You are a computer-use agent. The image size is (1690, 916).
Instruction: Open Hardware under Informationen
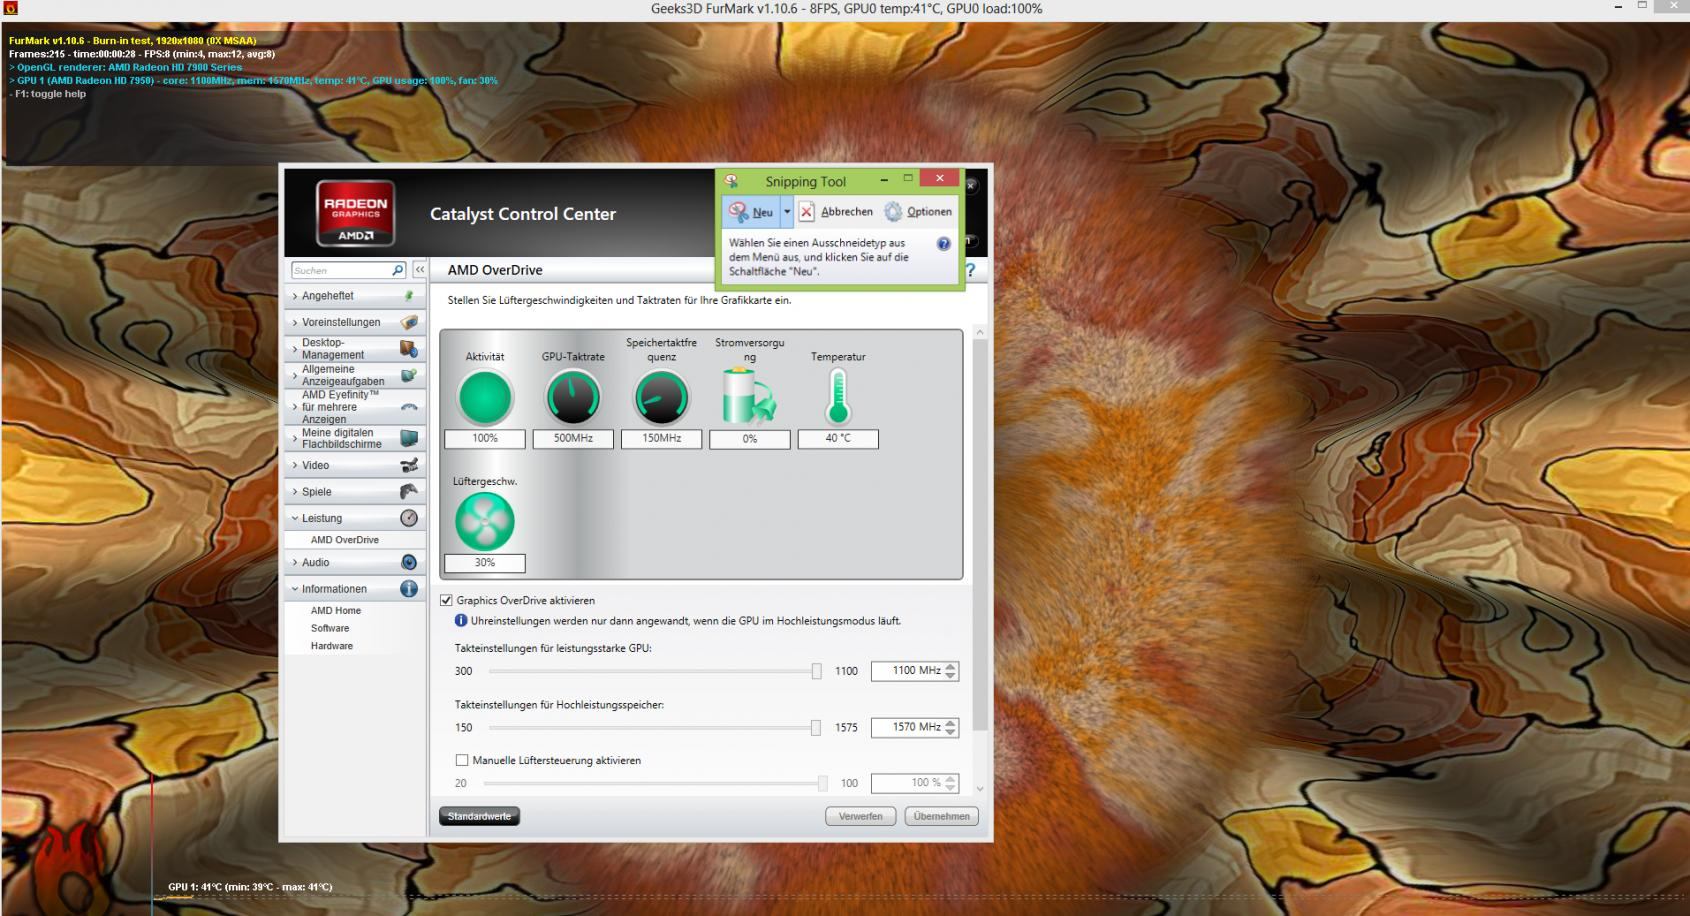(332, 646)
